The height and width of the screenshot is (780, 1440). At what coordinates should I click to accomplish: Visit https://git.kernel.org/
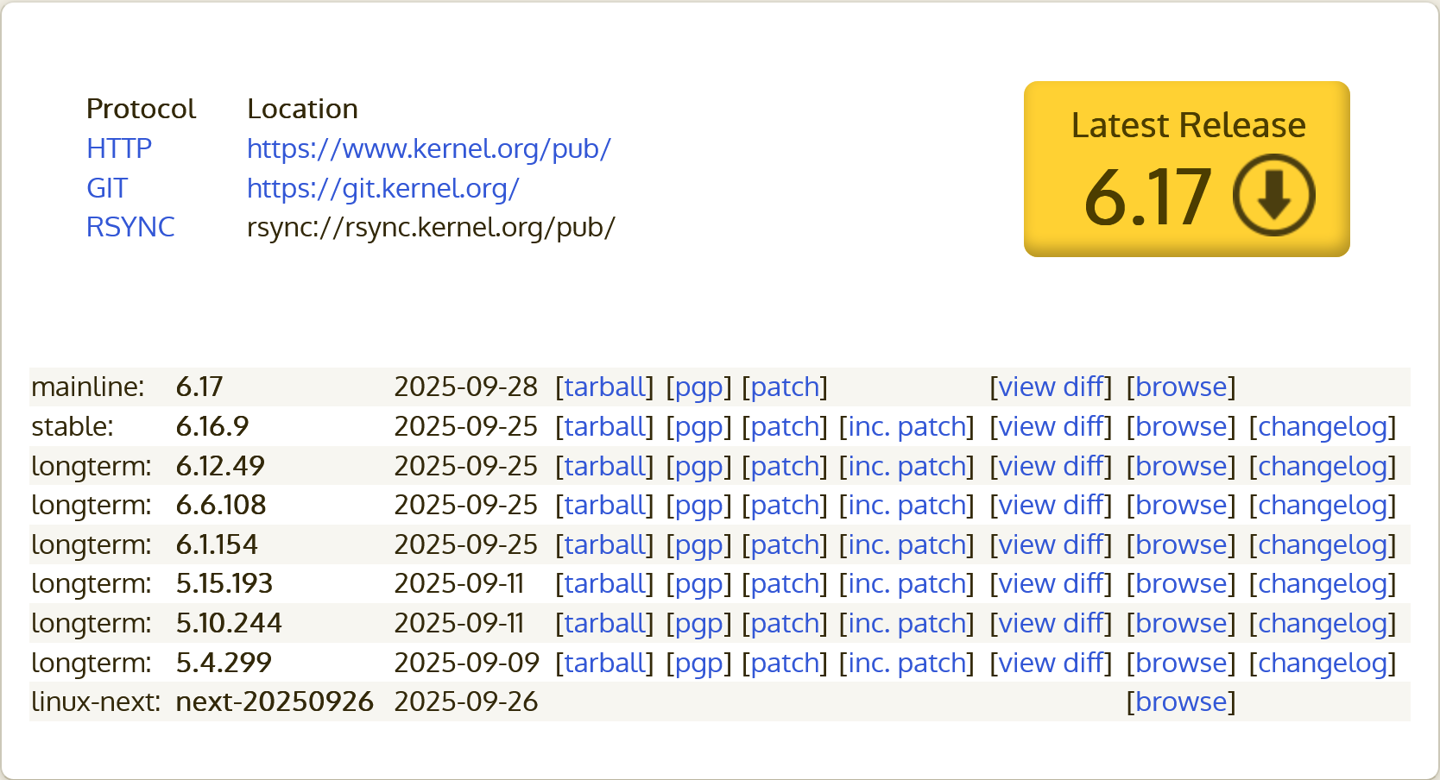click(x=382, y=188)
